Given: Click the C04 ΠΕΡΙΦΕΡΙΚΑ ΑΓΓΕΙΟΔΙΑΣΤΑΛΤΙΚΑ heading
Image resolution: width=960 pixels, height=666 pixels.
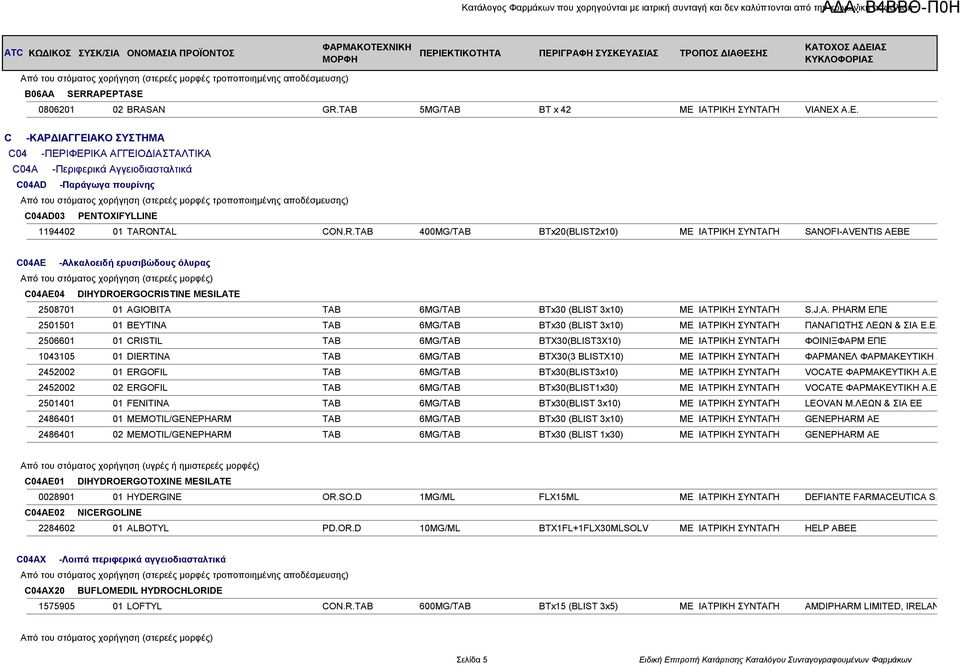Looking at the screenshot, I should (110, 154).
